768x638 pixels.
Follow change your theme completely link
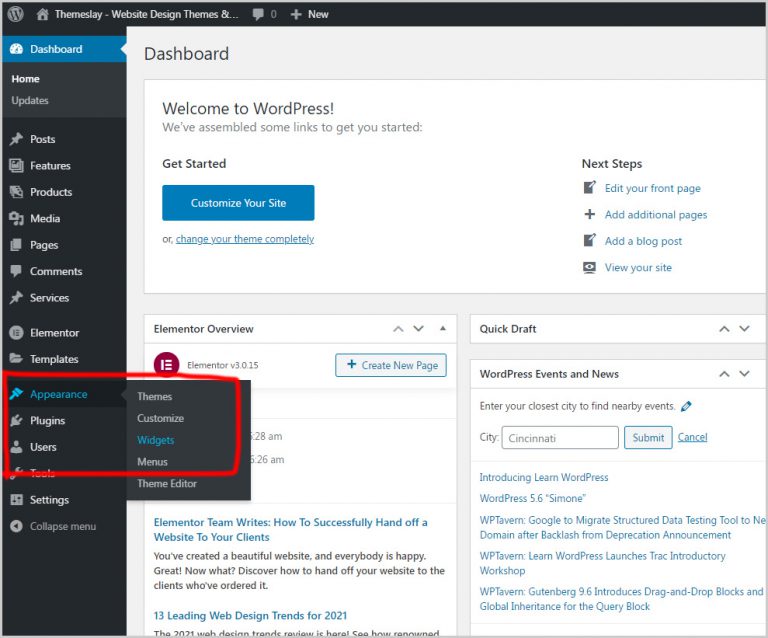click(x=245, y=239)
